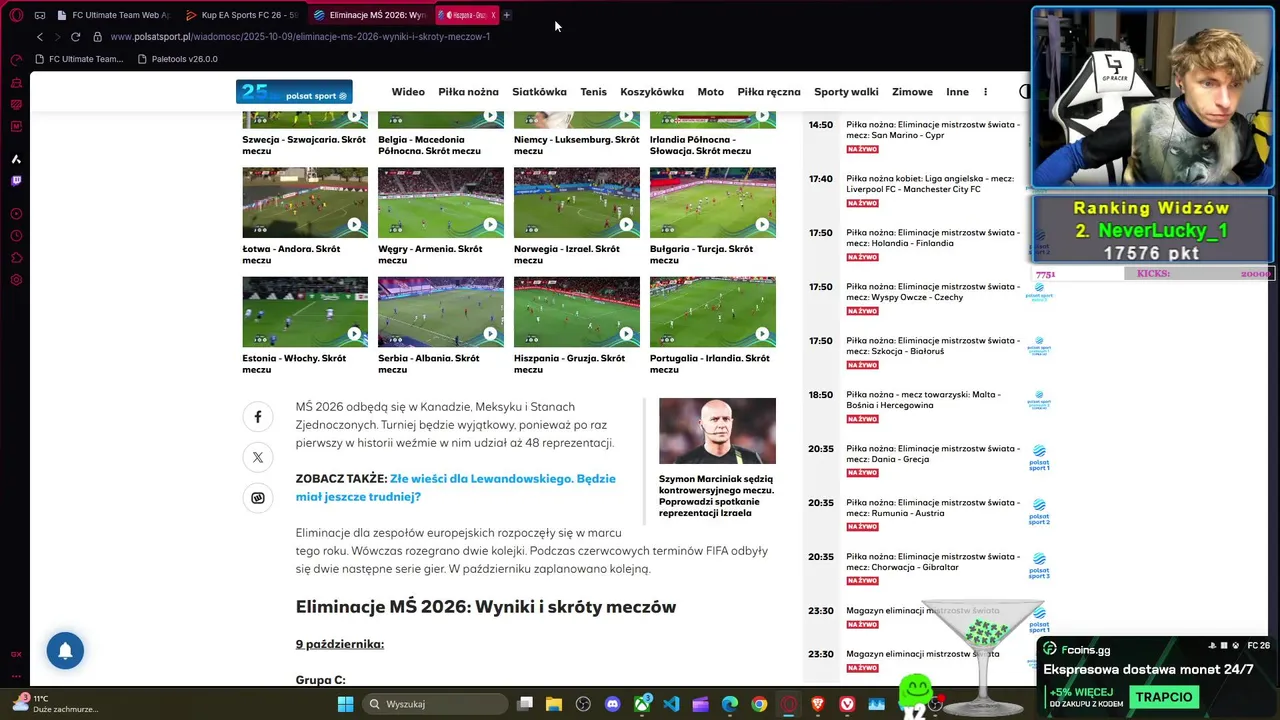Play Estonia - Włochy highlight video
This screenshot has width=1280, height=720.
tap(305, 312)
